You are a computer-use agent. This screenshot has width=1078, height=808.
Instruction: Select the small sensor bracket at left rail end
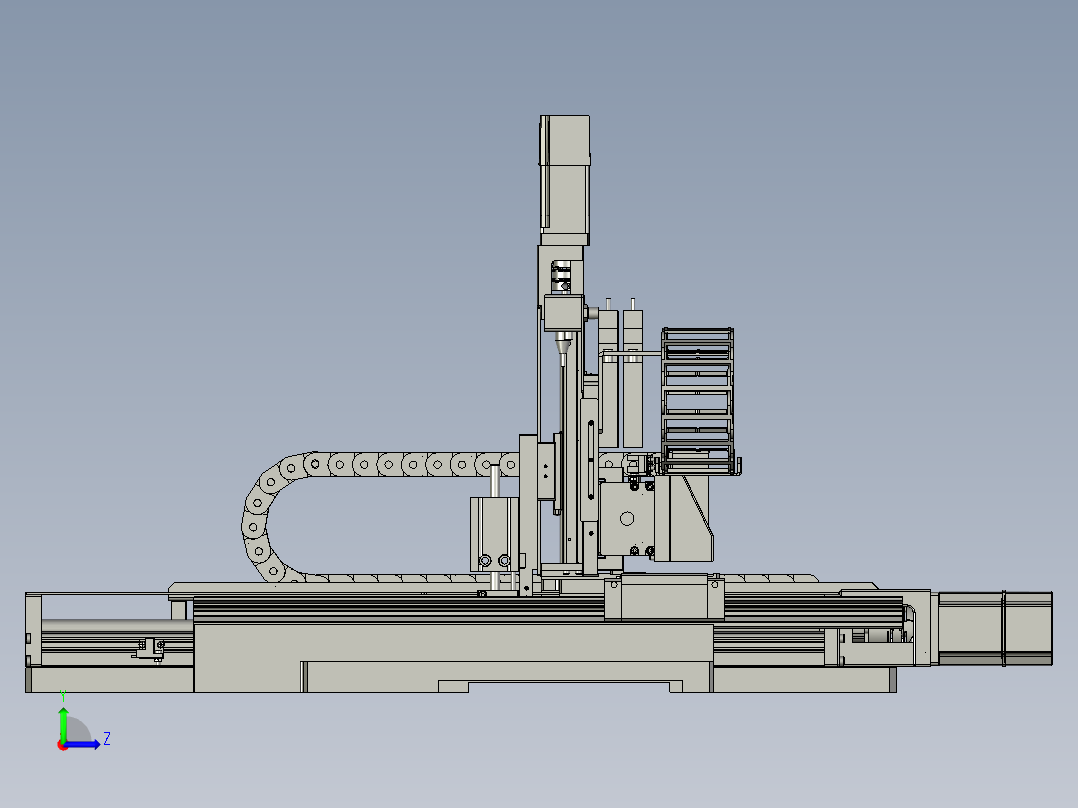pos(150,648)
